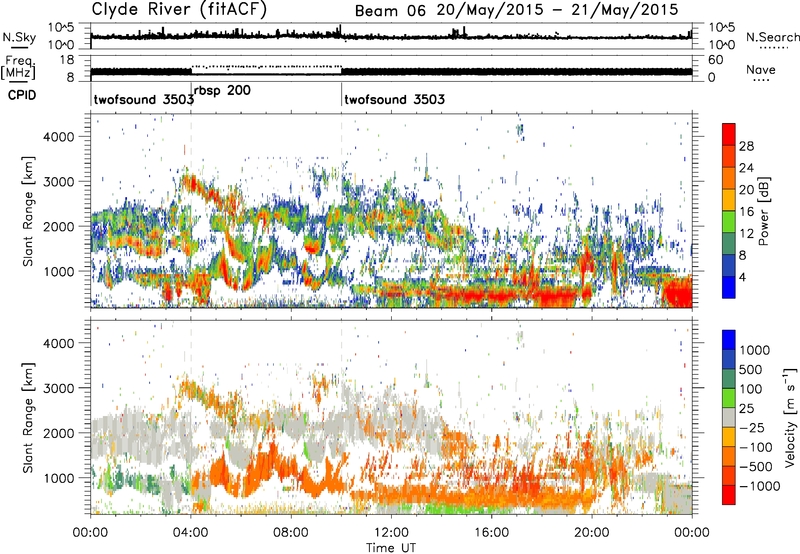The image size is (800, 554).
Task: Click the 'Beam 06' label in the header
Action: 390,10
